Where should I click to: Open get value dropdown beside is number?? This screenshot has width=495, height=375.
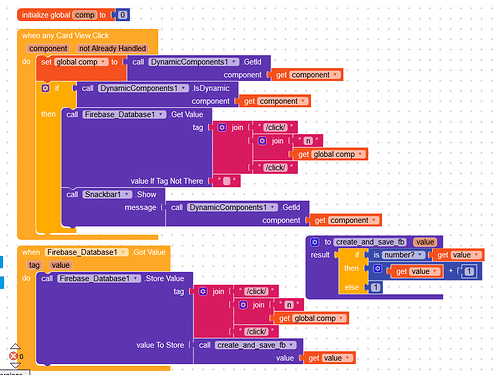477,255
